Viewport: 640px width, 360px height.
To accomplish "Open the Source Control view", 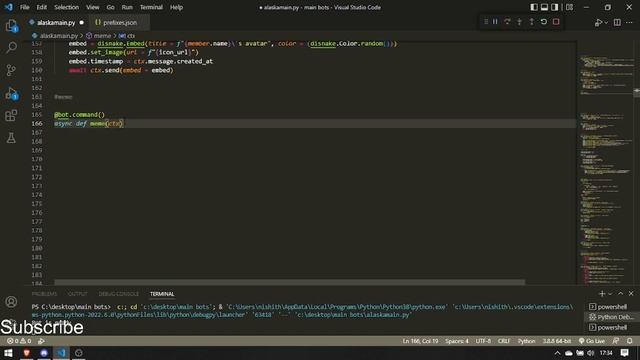I will click(11, 70).
